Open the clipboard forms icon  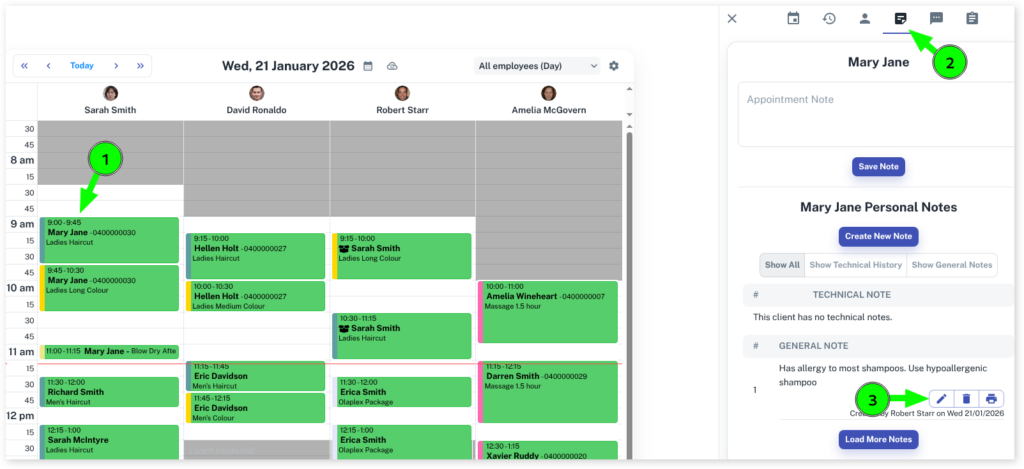972,18
